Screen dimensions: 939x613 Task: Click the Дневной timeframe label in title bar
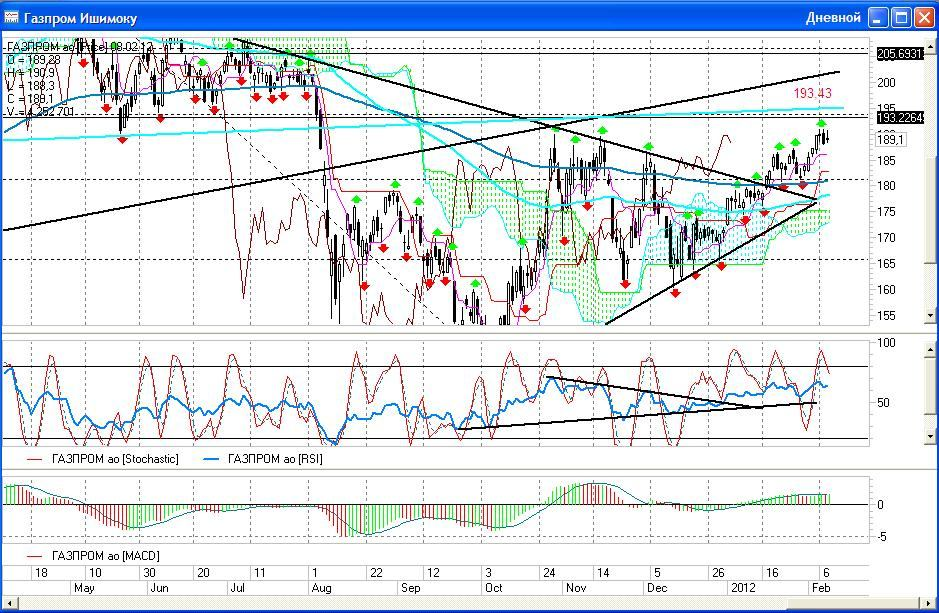point(833,18)
